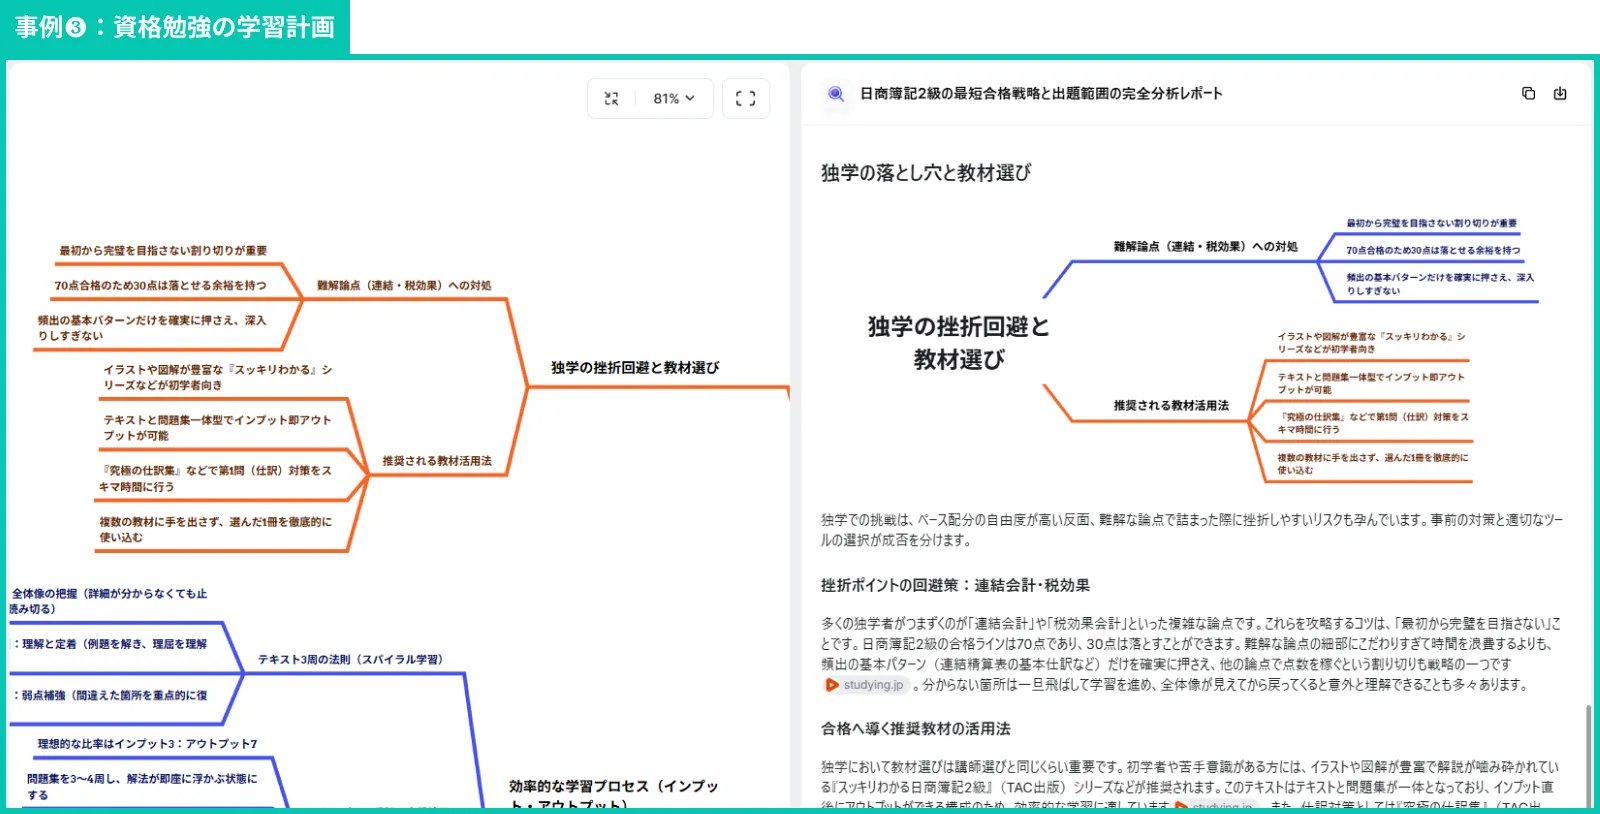The image size is (1600, 814).
Task: Copy the report using the copy icon
Action: (x=1528, y=94)
